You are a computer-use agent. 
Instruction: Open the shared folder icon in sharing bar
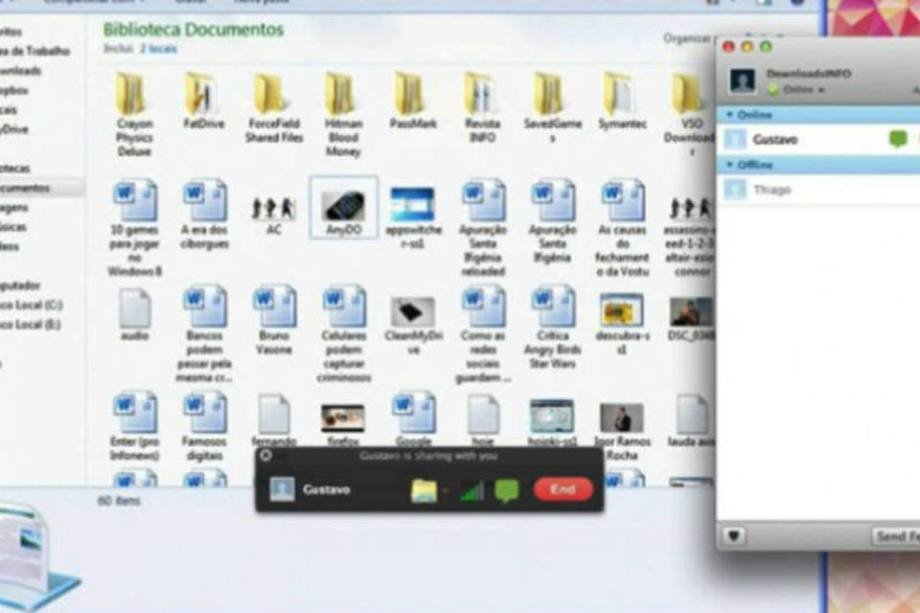[x=425, y=490]
